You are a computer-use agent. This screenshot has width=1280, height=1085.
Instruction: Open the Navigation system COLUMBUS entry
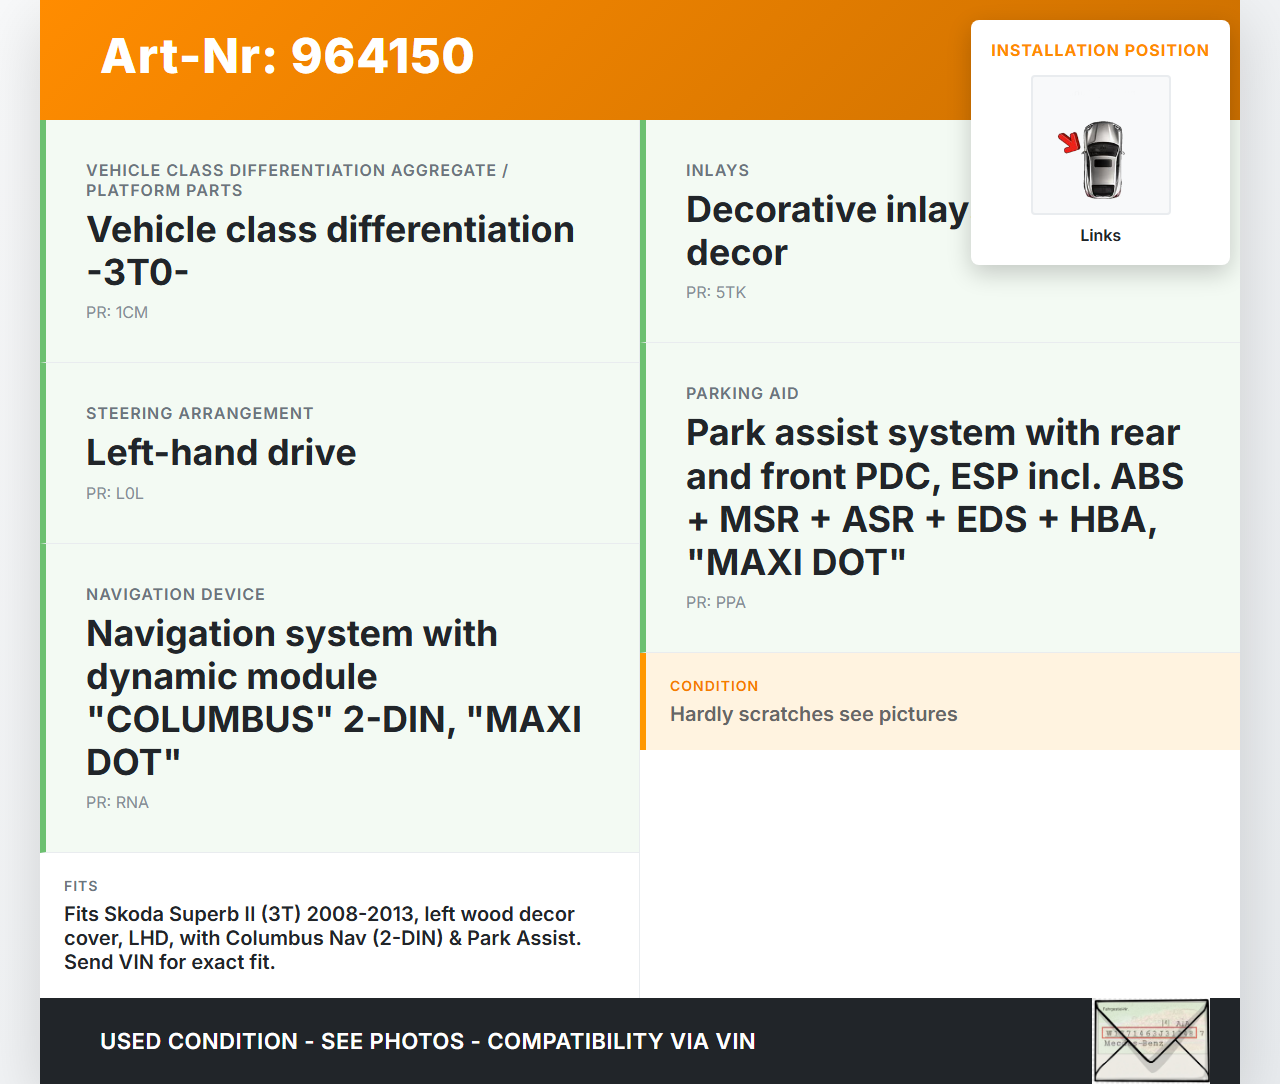tap(334, 697)
